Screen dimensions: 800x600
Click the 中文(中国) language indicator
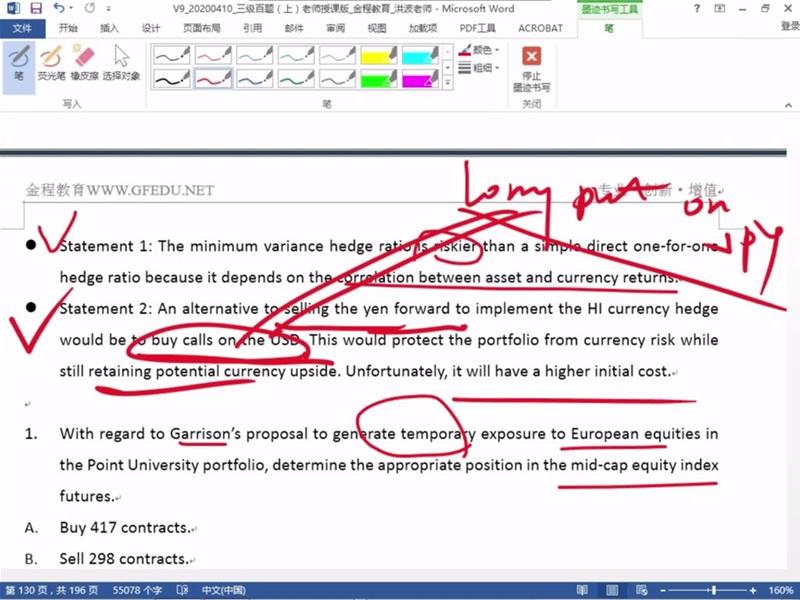[x=224, y=590]
